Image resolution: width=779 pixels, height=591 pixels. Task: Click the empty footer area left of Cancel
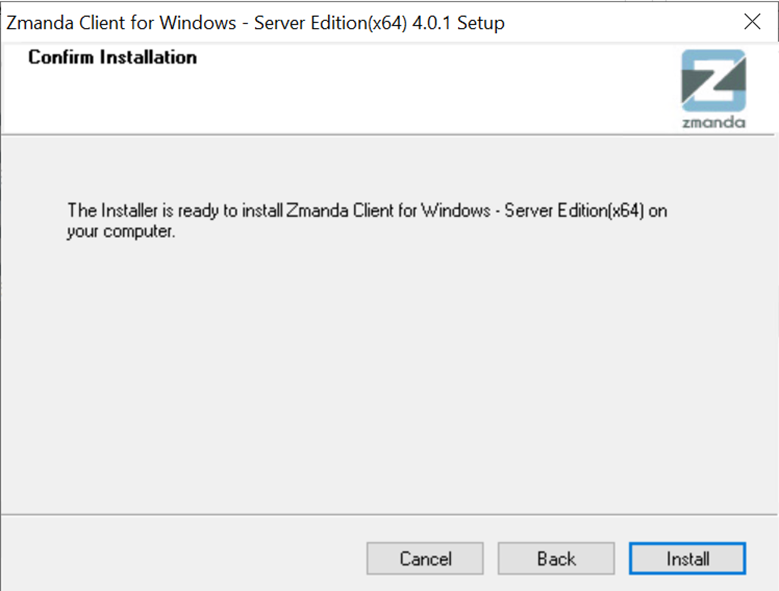(x=184, y=559)
